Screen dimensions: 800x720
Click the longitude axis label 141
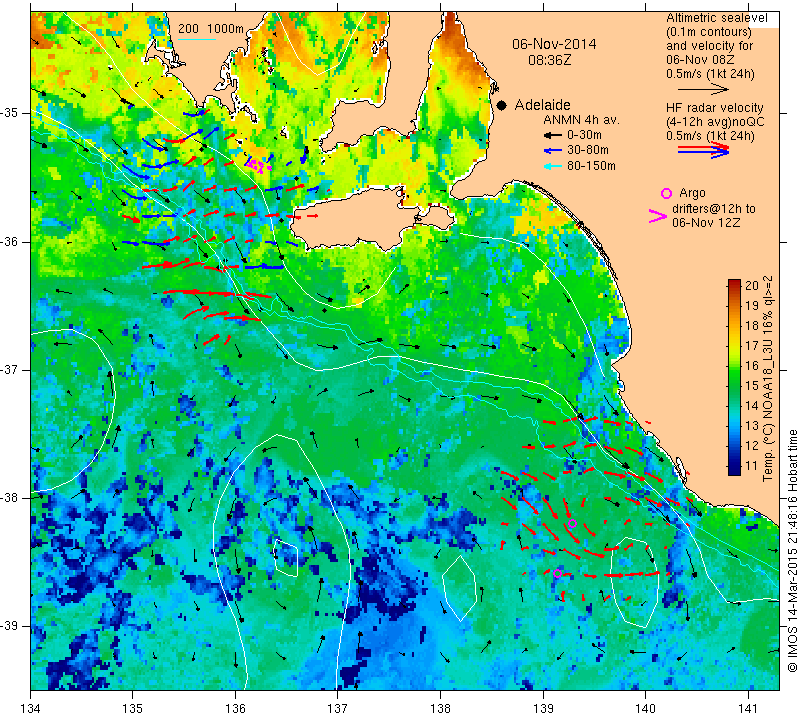[x=748, y=709]
